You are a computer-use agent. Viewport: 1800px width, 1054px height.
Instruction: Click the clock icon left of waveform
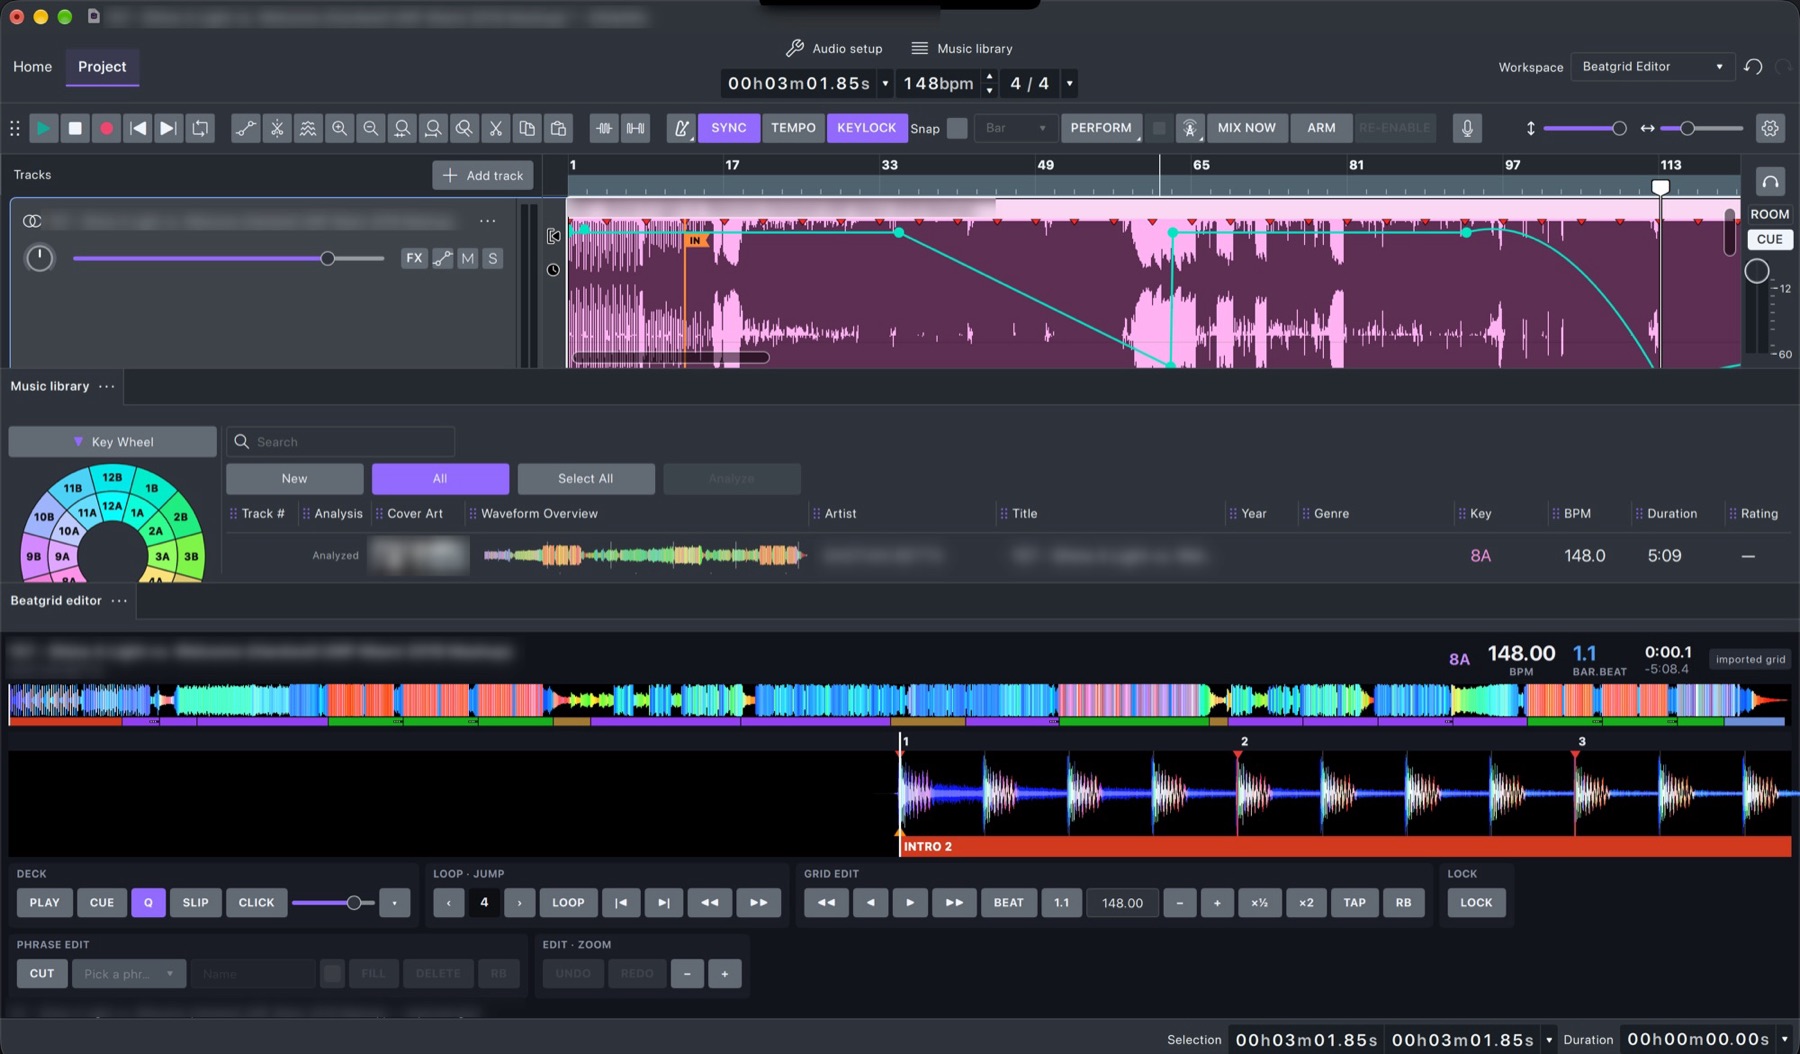point(553,270)
